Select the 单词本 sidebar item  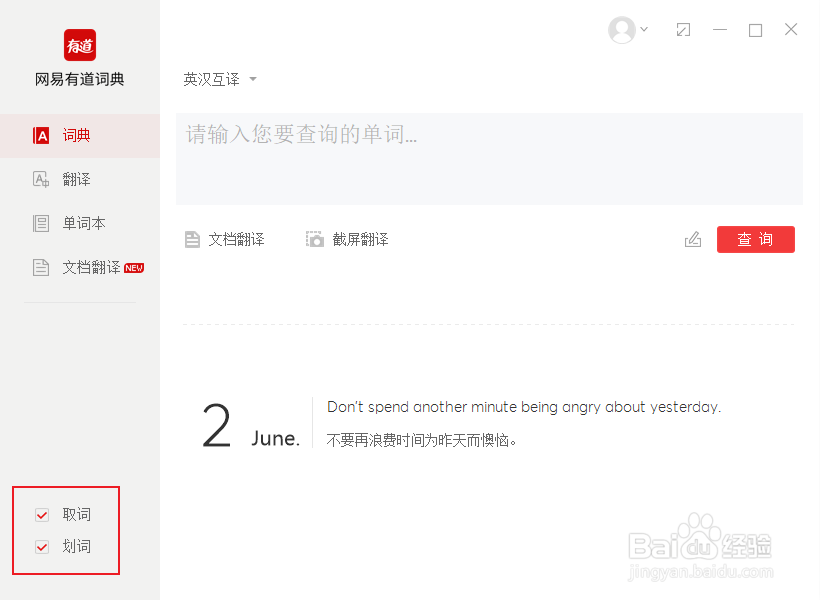[80, 223]
